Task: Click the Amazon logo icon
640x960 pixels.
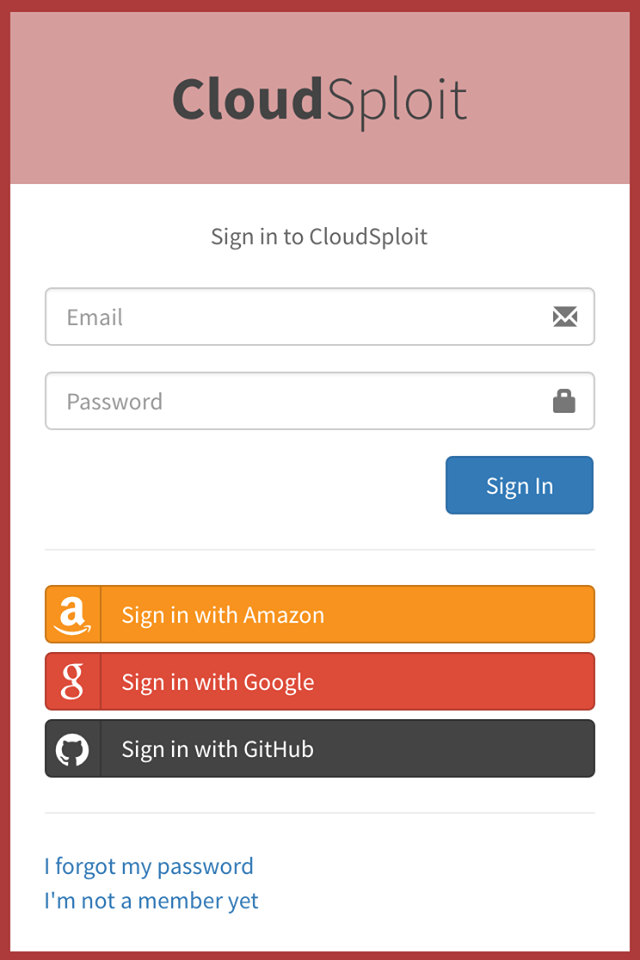Action: click(x=73, y=615)
